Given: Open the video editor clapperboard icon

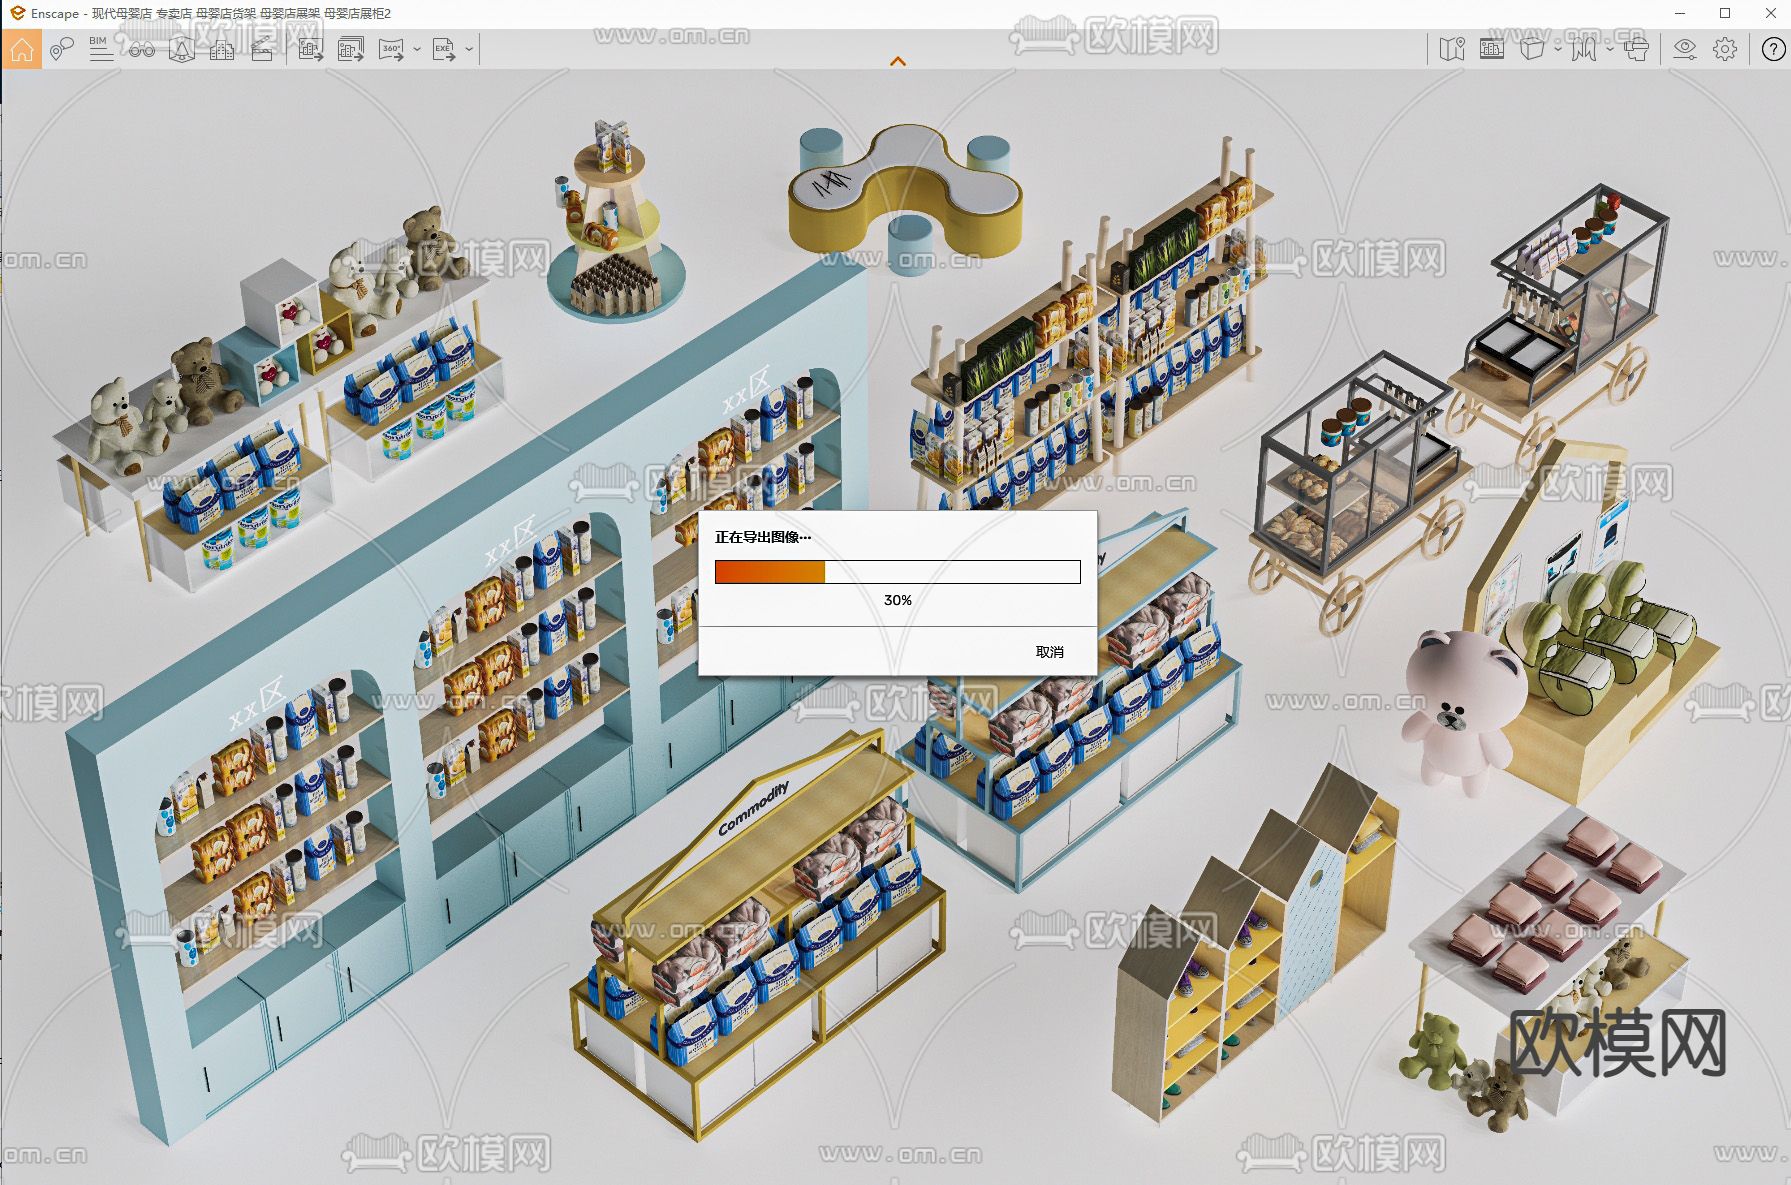Looking at the screenshot, I should pyautogui.click(x=262, y=49).
